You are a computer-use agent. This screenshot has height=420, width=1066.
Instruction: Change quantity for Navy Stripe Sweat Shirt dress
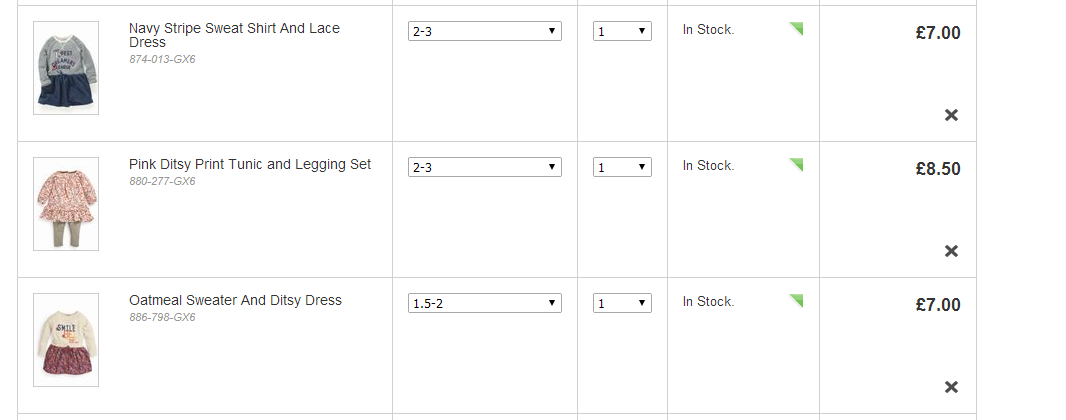tap(622, 32)
